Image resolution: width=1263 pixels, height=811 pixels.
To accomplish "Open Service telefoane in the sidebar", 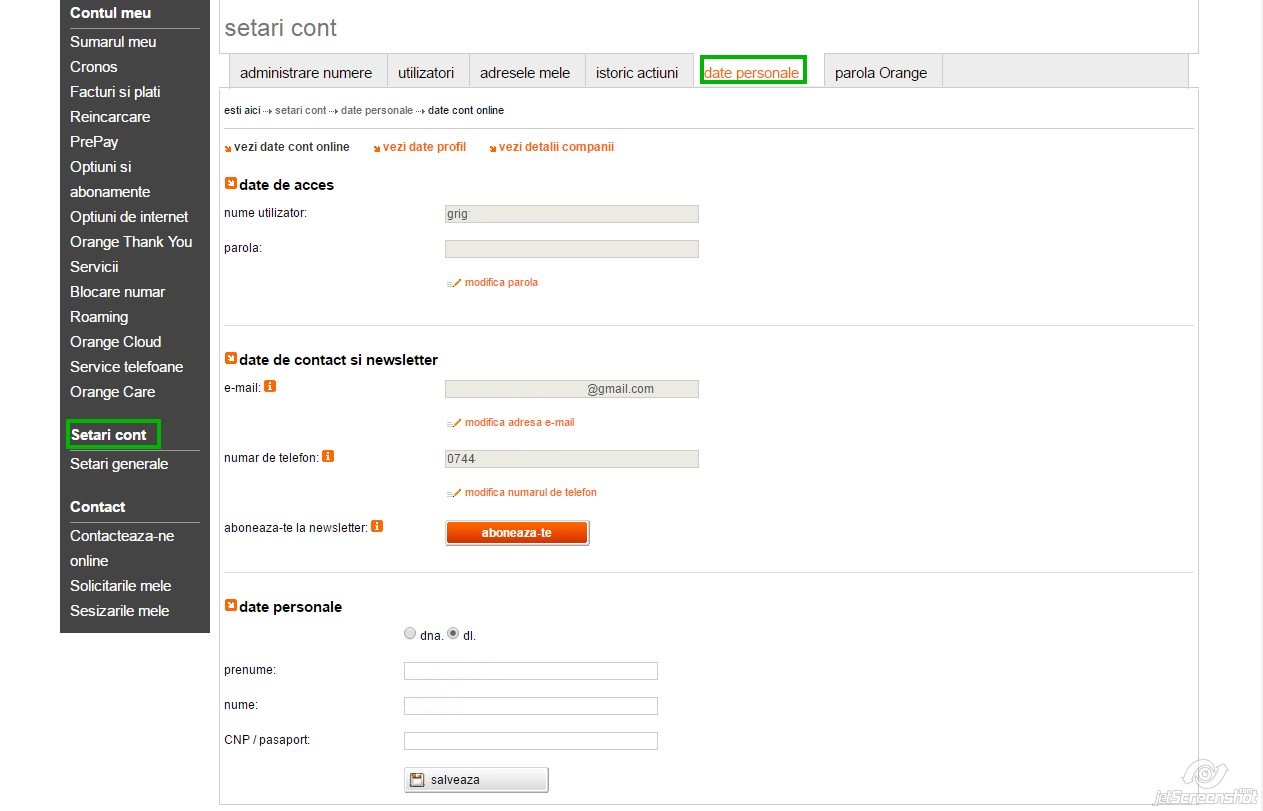I will point(127,367).
